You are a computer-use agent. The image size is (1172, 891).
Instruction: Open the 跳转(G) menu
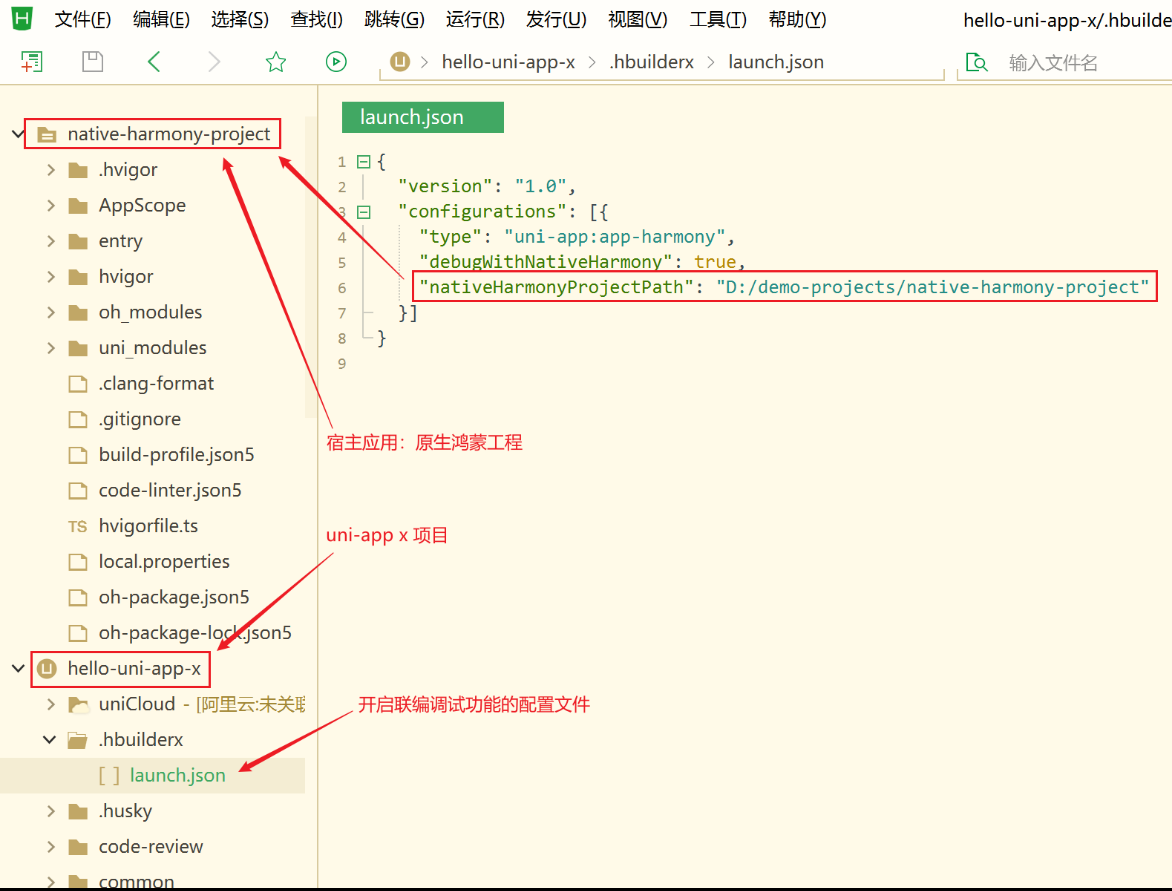point(395,19)
